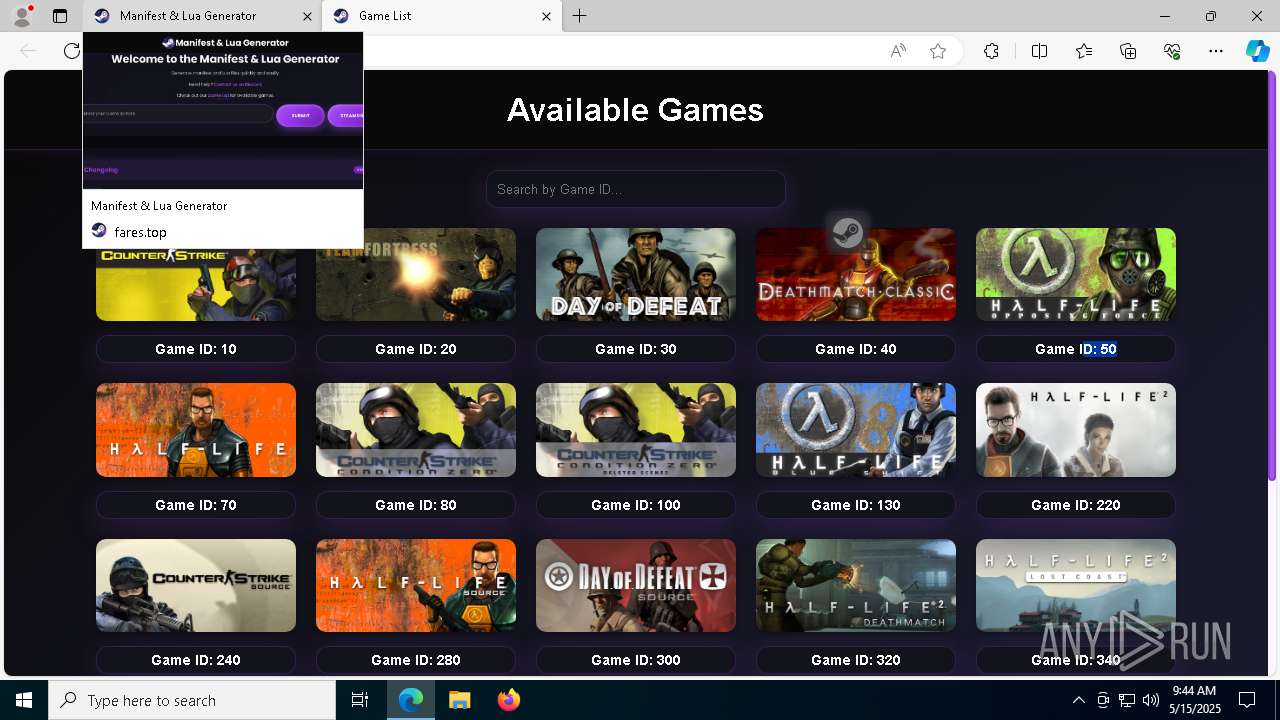This screenshot has width=1280, height=720.
Task: Close the Game List tab
Action: pyautogui.click(x=546, y=16)
